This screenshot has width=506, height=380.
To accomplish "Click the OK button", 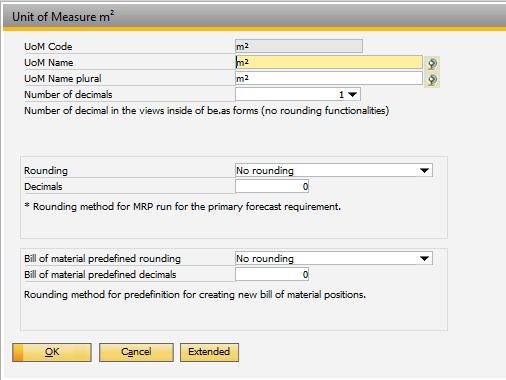I will click(x=52, y=352).
